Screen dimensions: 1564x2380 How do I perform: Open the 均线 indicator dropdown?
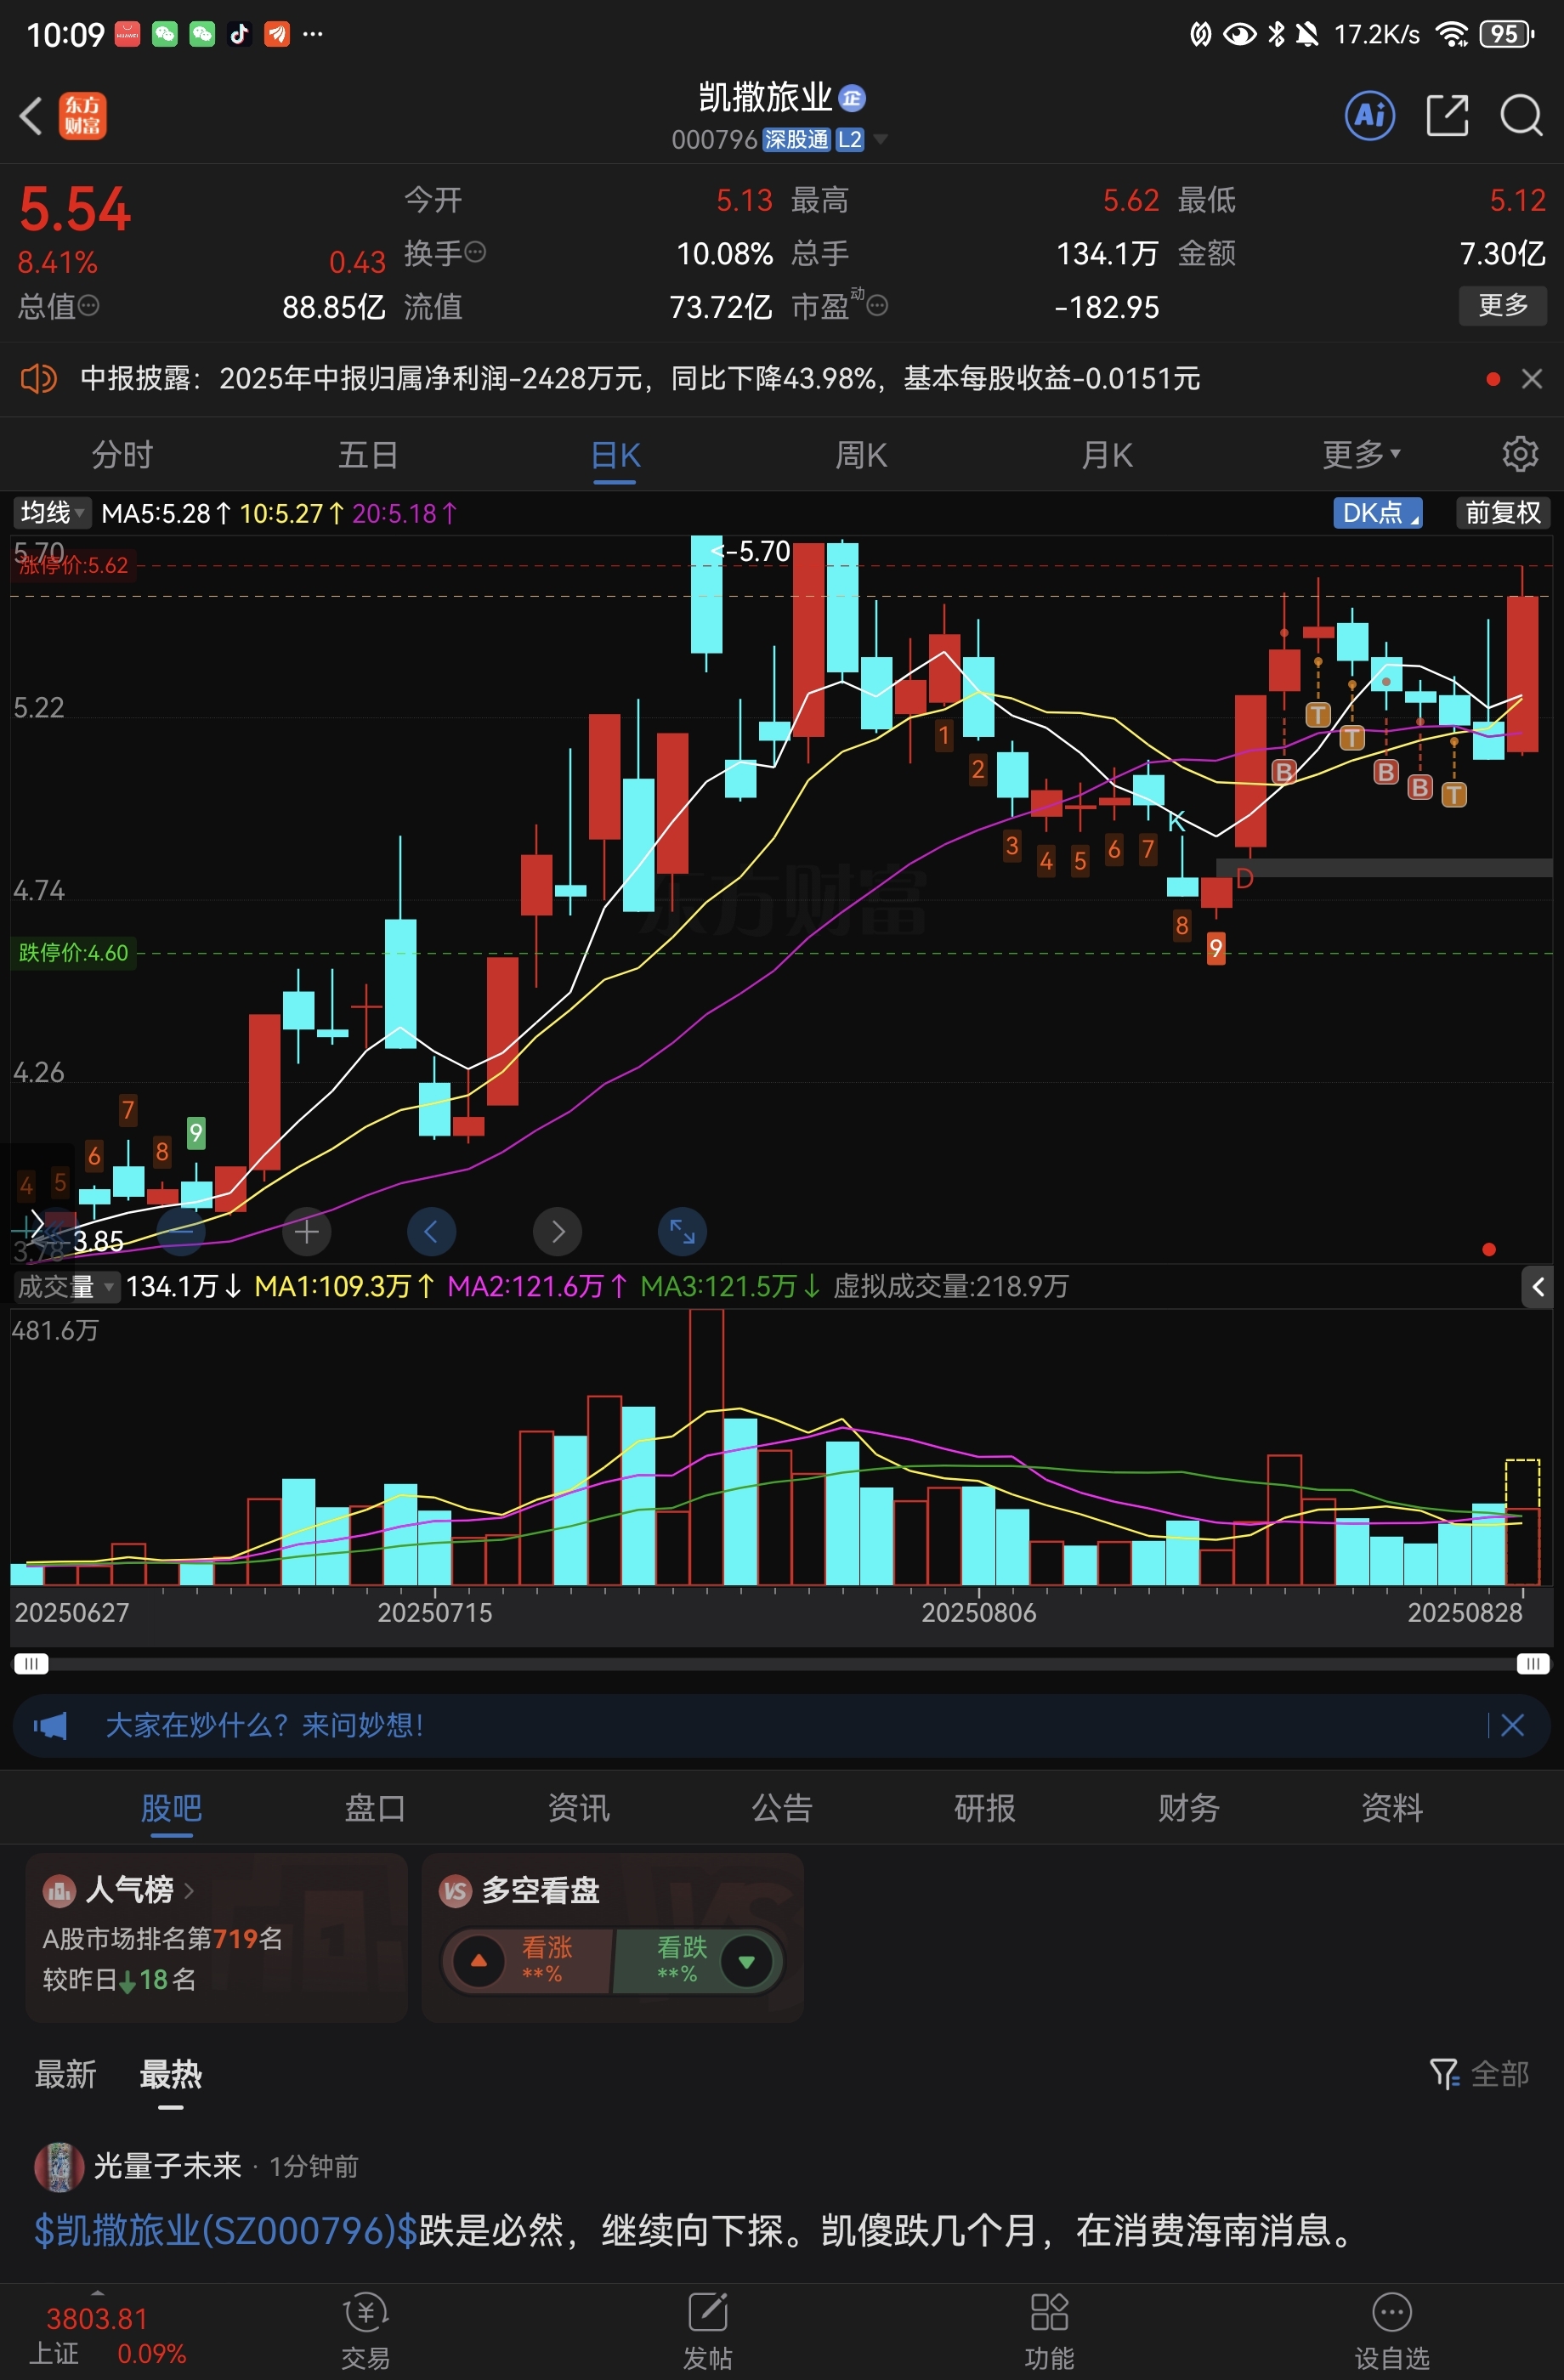tap(52, 513)
